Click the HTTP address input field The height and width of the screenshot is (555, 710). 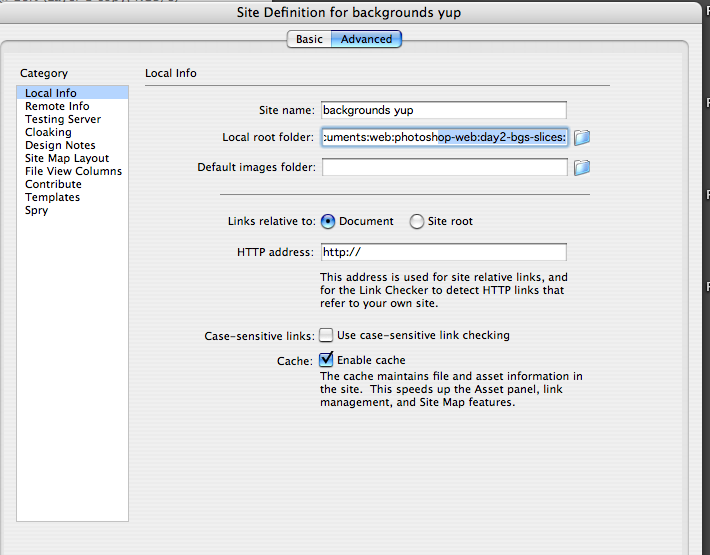pos(444,252)
